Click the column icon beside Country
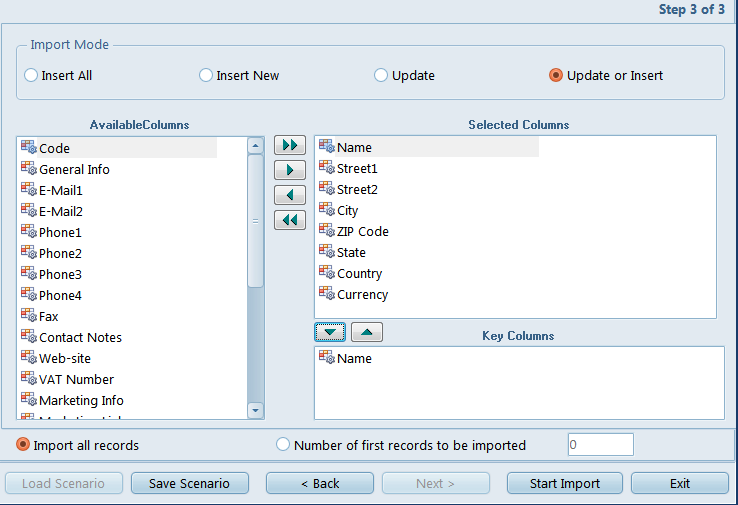Image resolution: width=738 pixels, height=505 pixels. tap(327, 272)
